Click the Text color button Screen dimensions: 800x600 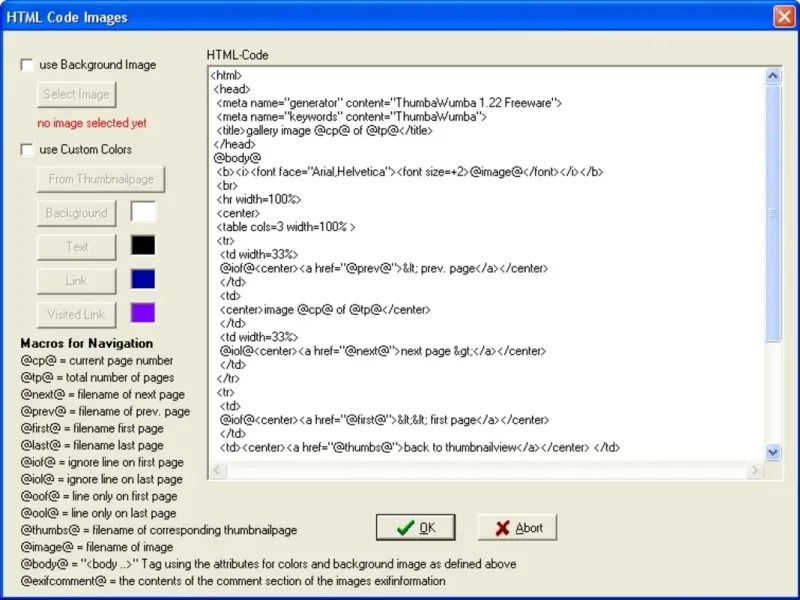click(77, 247)
